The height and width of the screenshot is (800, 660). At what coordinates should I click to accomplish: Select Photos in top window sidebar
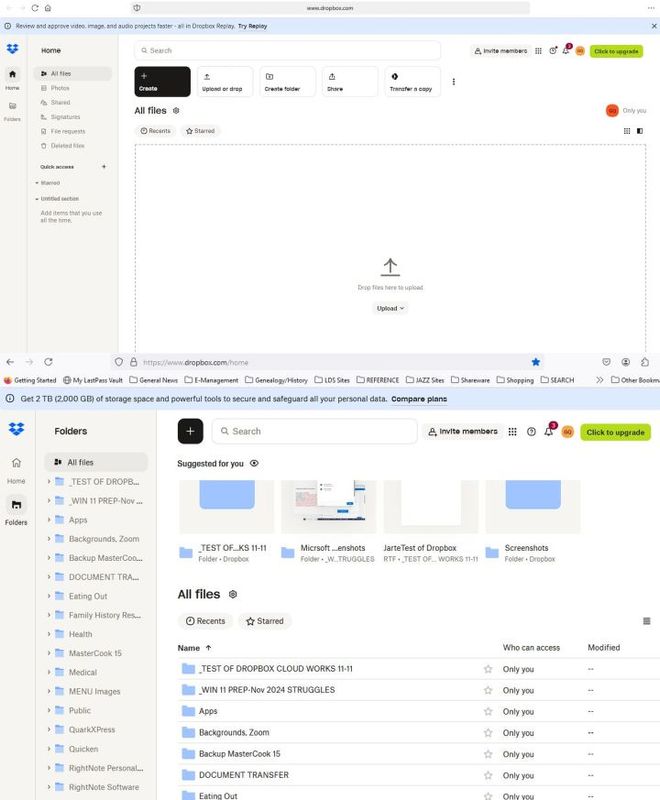click(x=60, y=88)
